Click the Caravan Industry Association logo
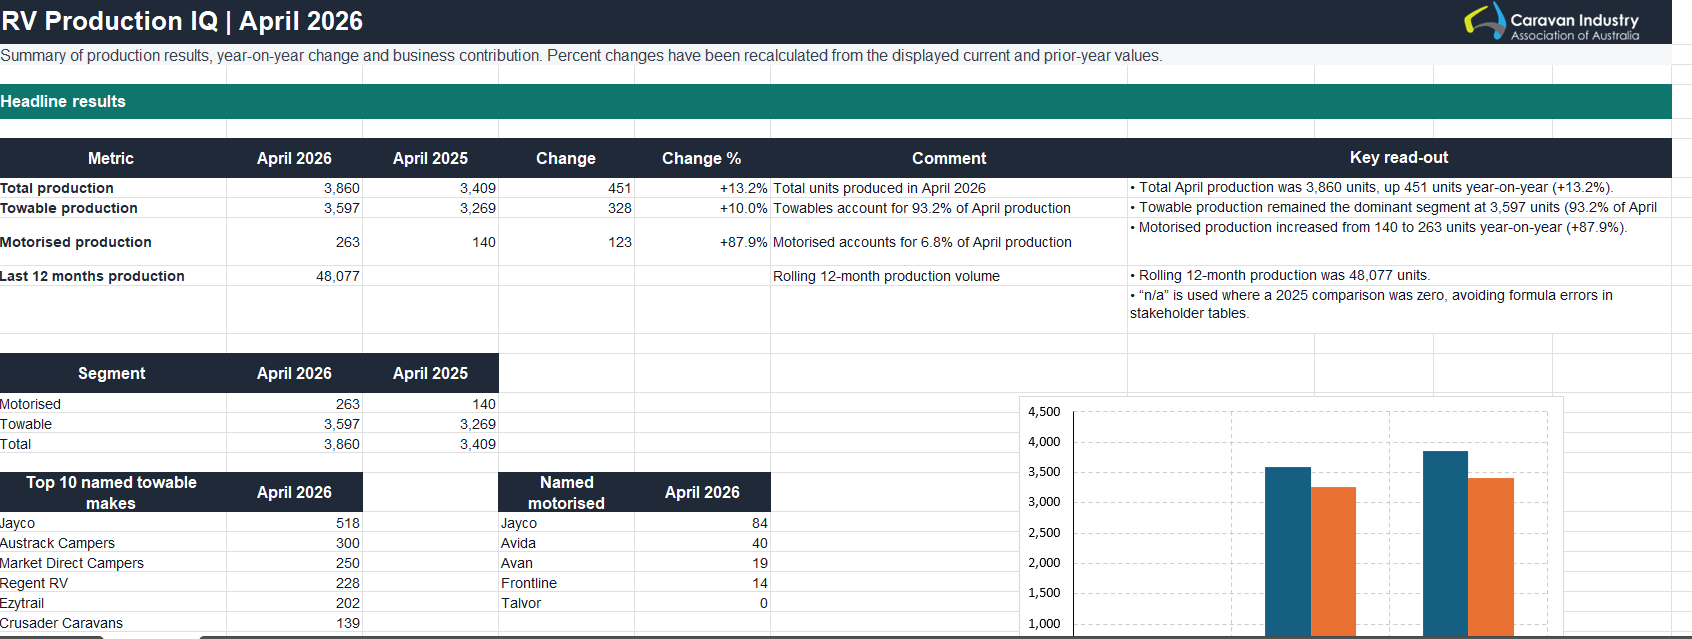The width and height of the screenshot is (1692, 639). (x=1552, y=21)
